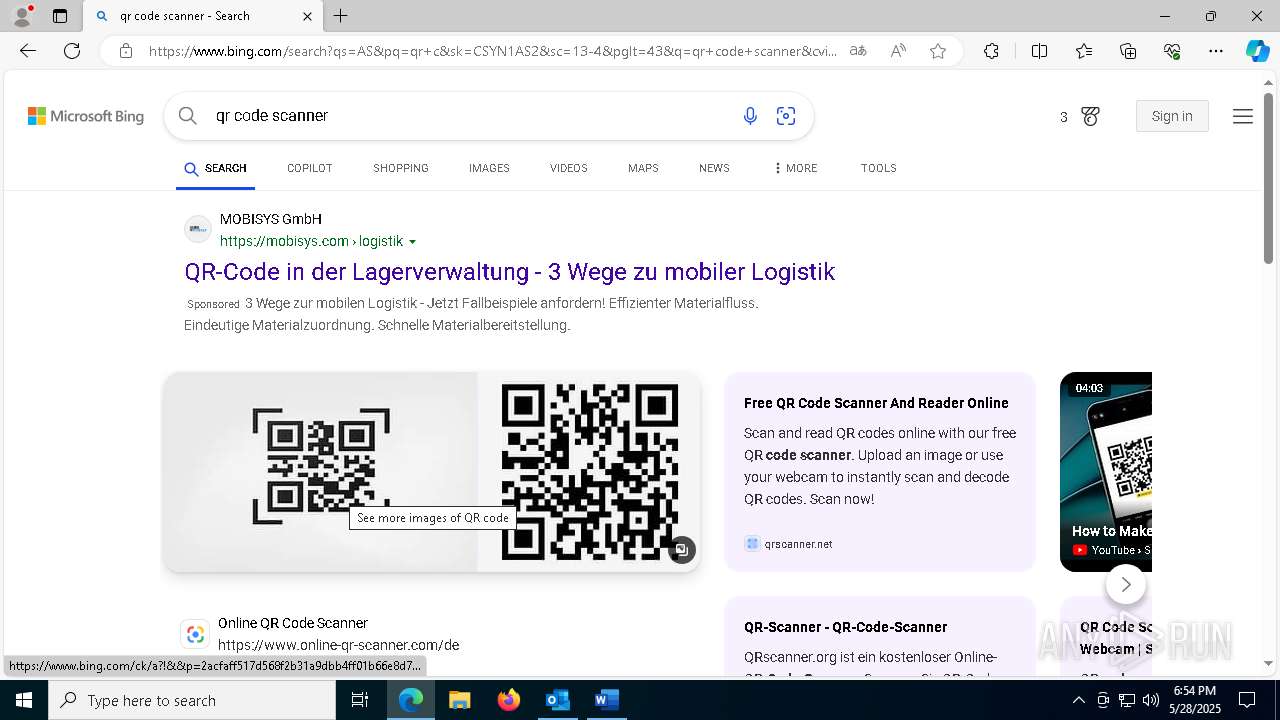
Task: Go to the Microsoft Bing homepage logo
Action: click(x=86, y=116)
